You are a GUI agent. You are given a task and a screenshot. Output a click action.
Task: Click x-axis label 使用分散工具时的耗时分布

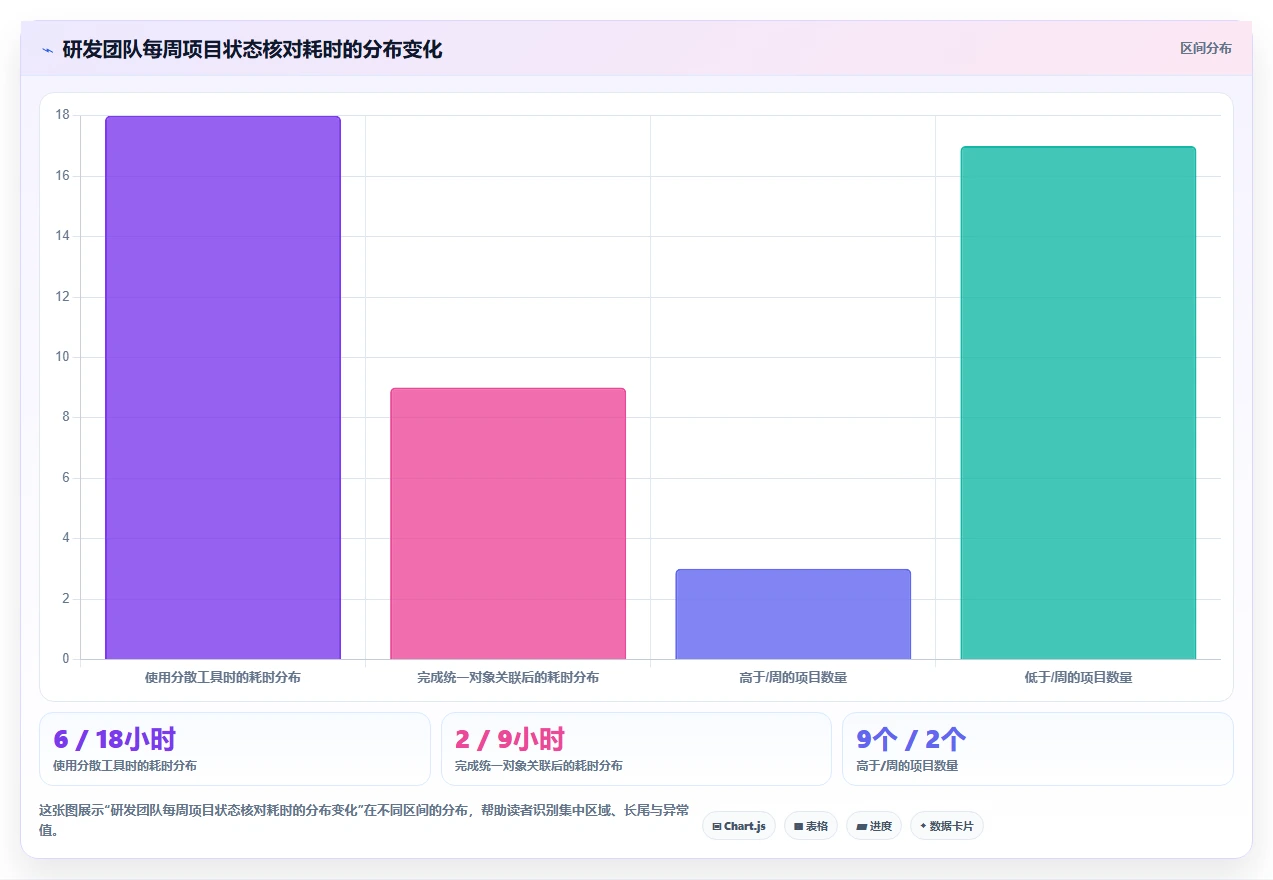(x=223, y=677)
